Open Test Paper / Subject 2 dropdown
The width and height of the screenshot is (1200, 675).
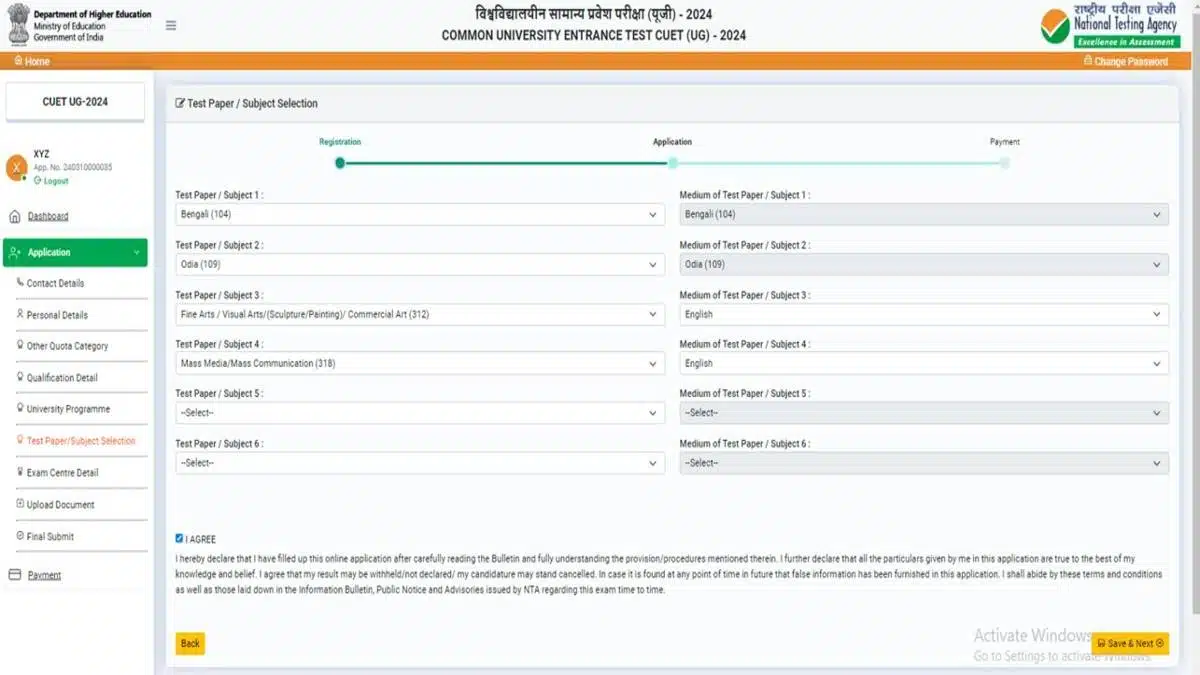(x=420, y=264)
